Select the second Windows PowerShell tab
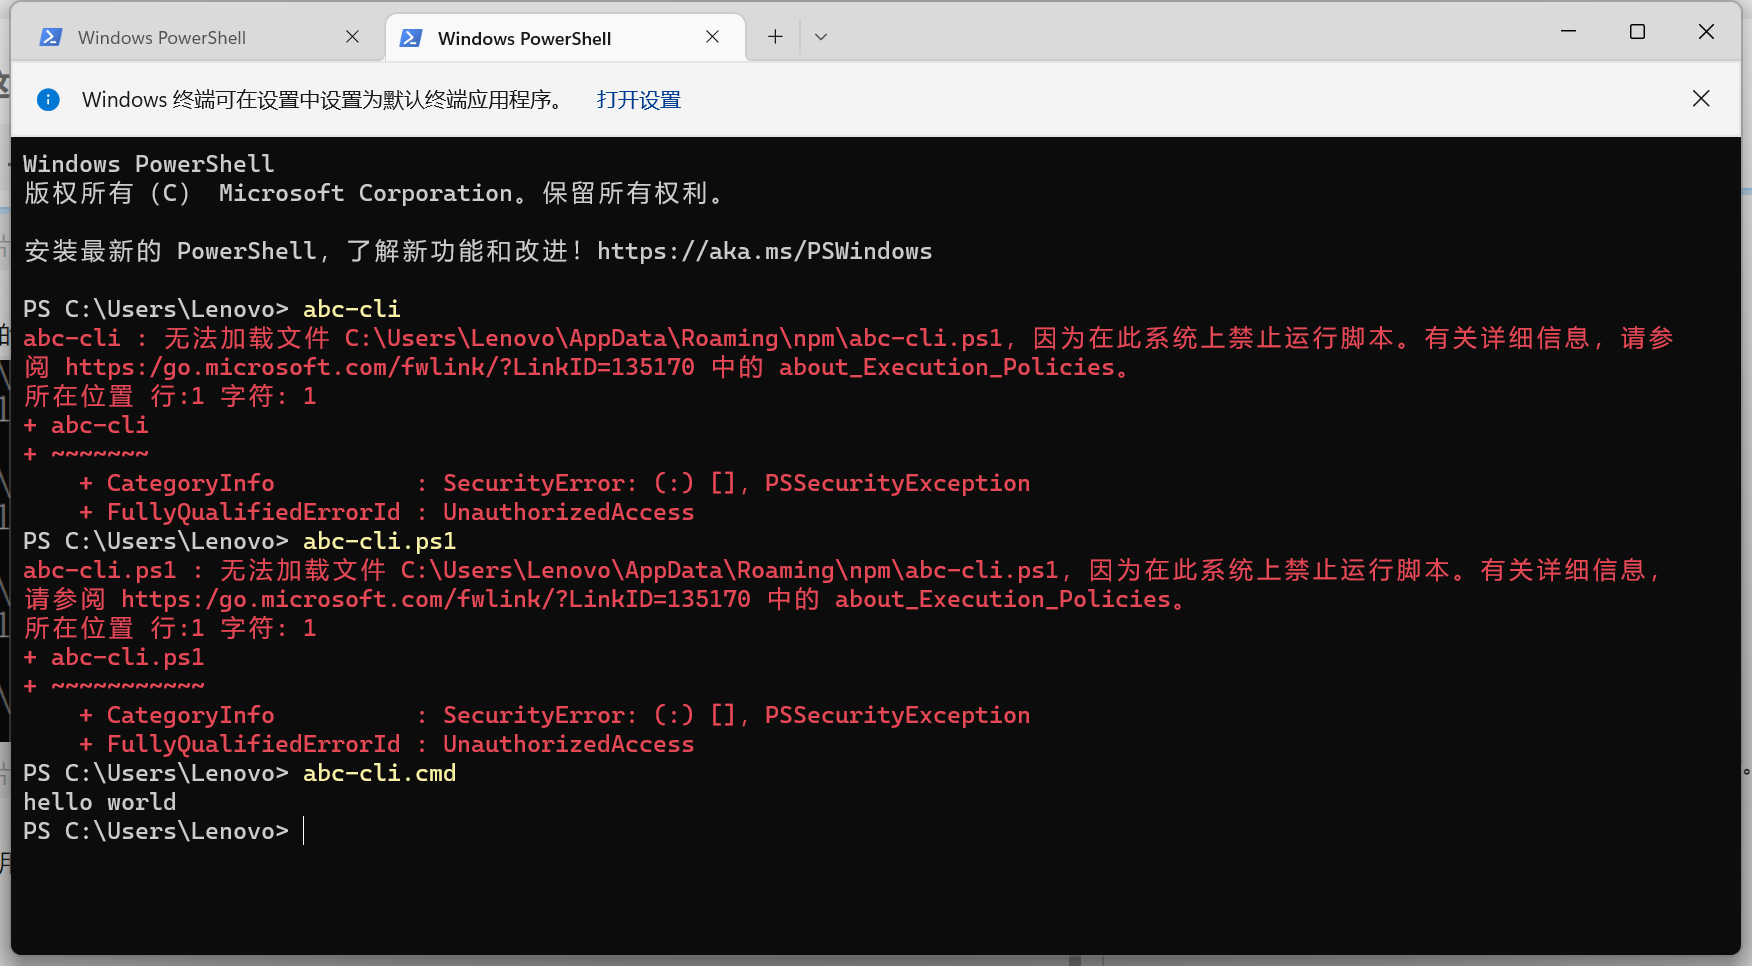The height and width of the screenshot is (966, 1752). click(565, 38)
